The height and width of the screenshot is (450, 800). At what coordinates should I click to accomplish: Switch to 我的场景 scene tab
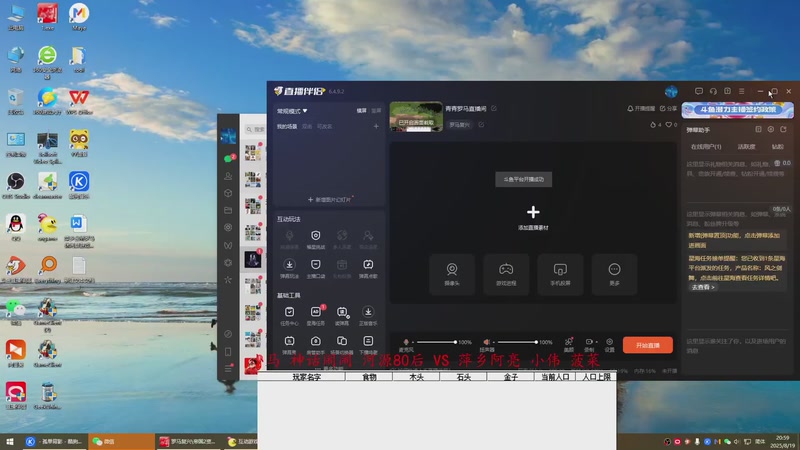click(287, 127)
